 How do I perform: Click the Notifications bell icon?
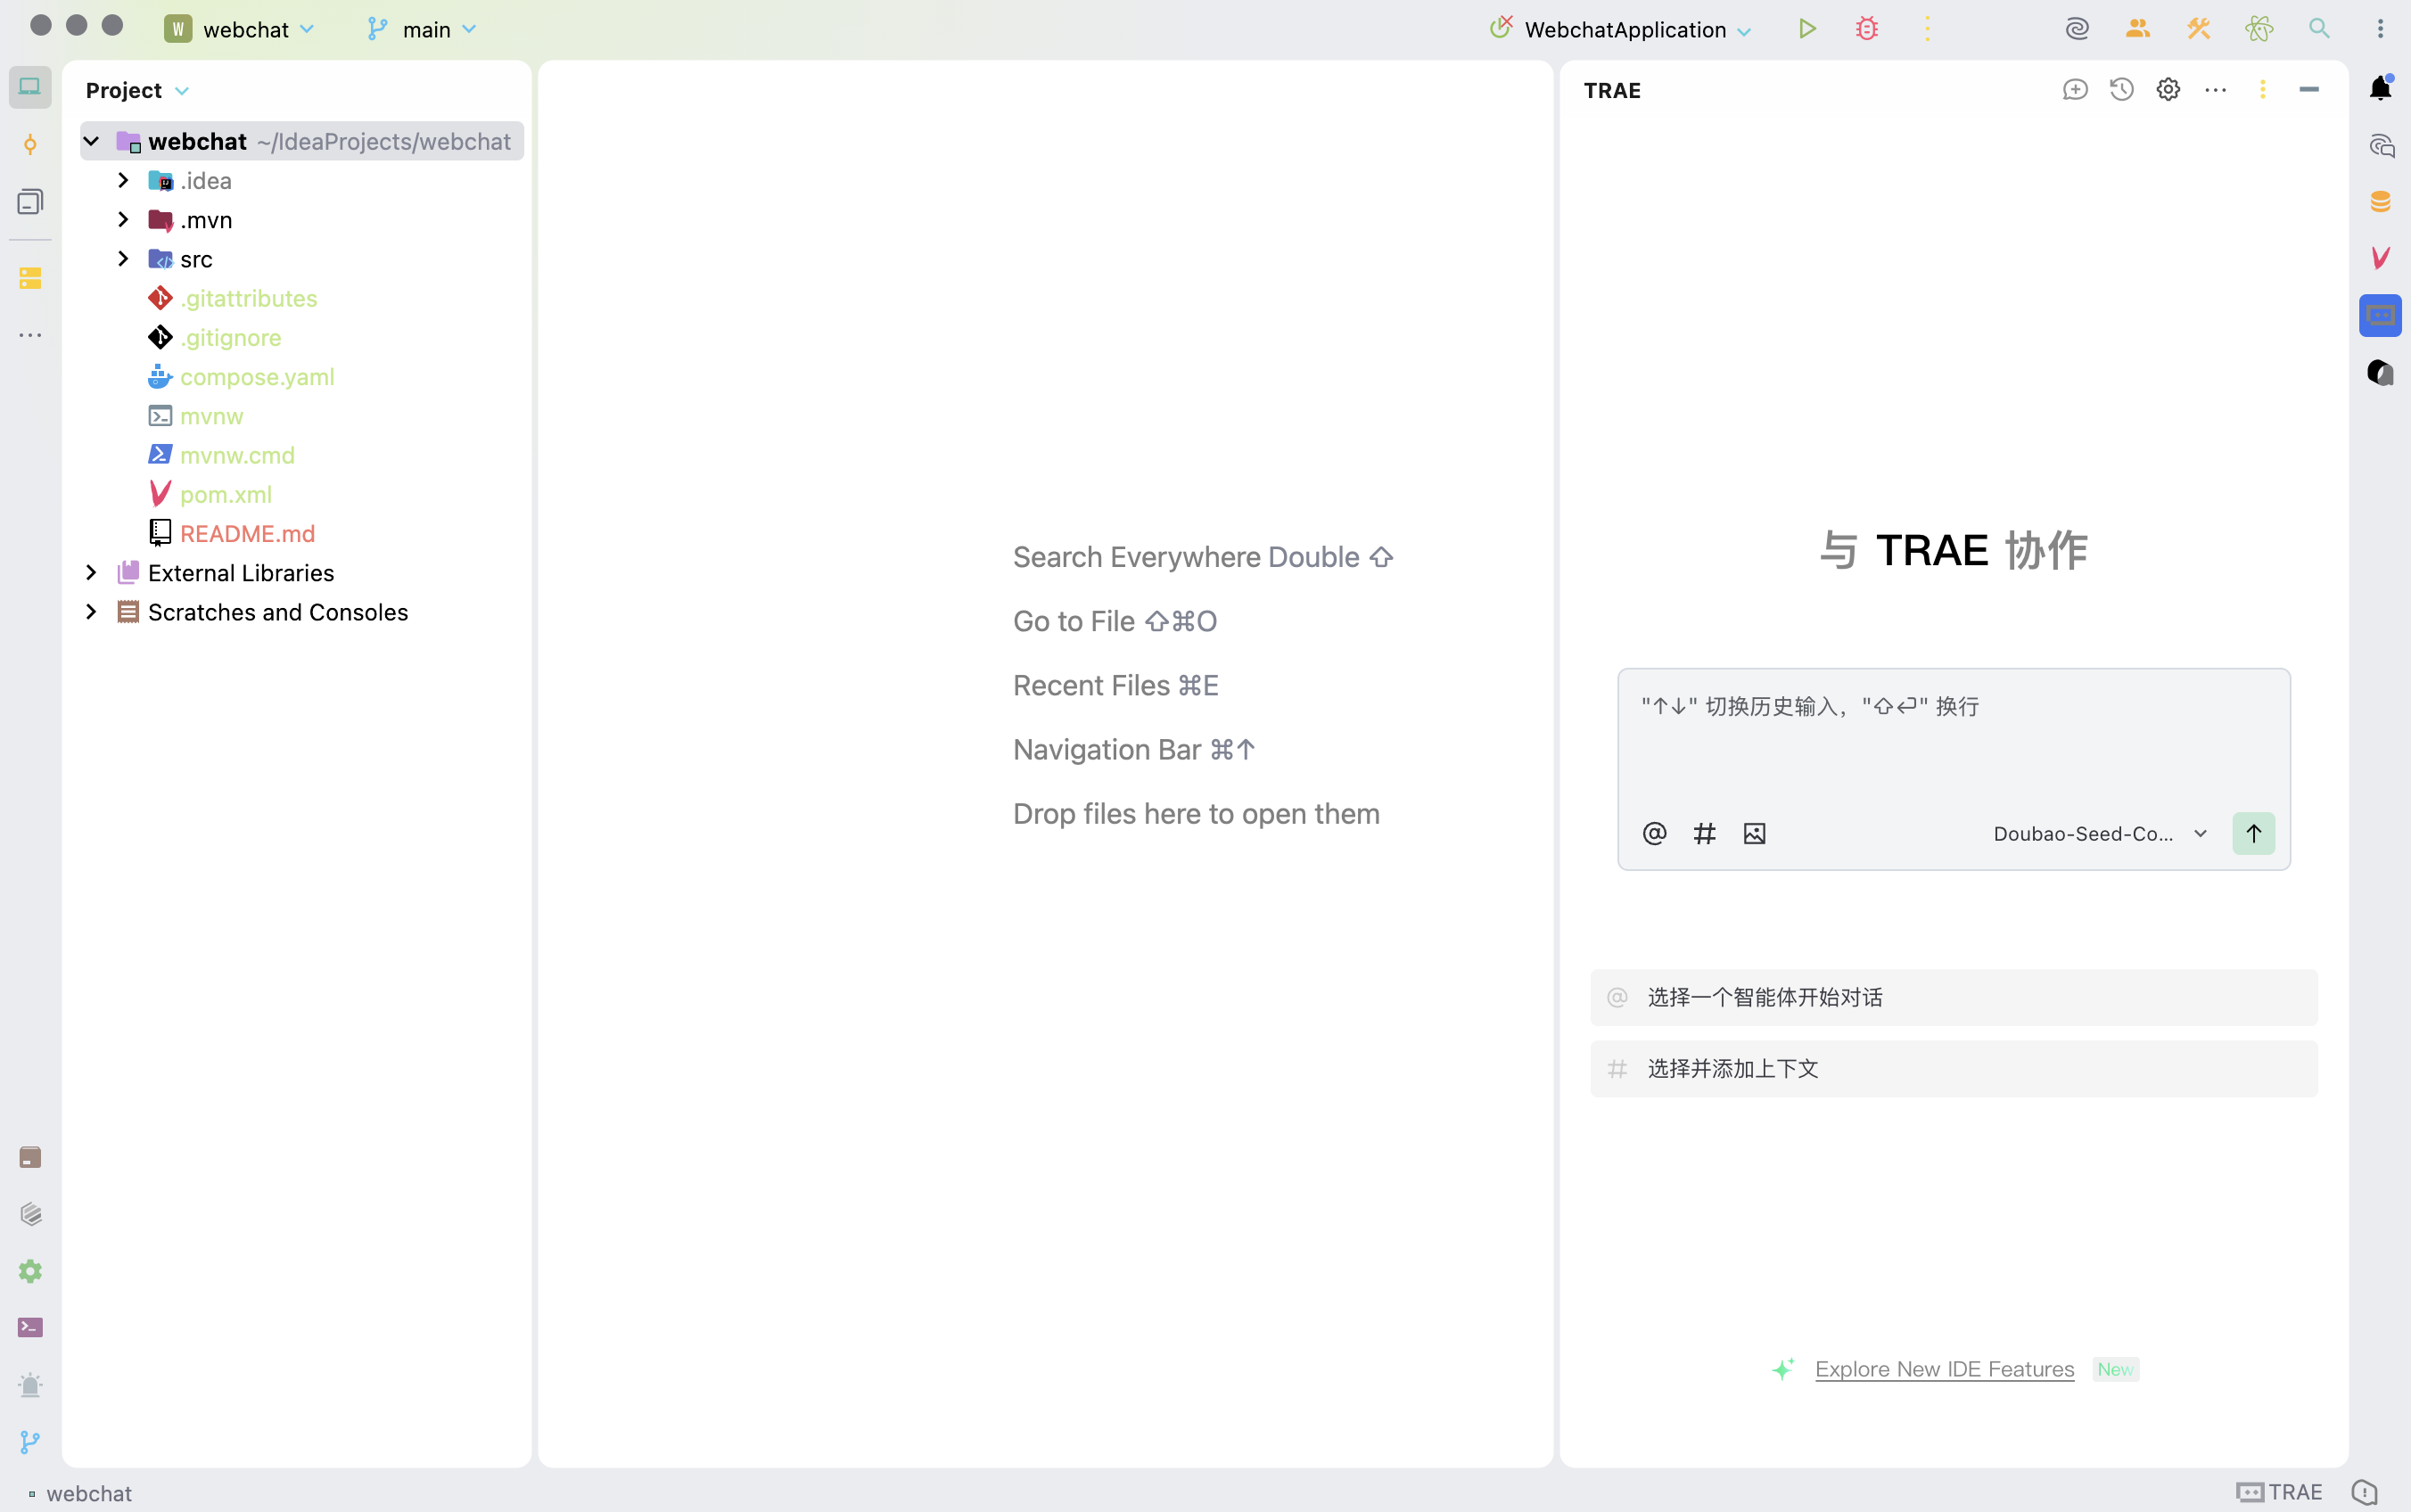(x=2380, y=88)
